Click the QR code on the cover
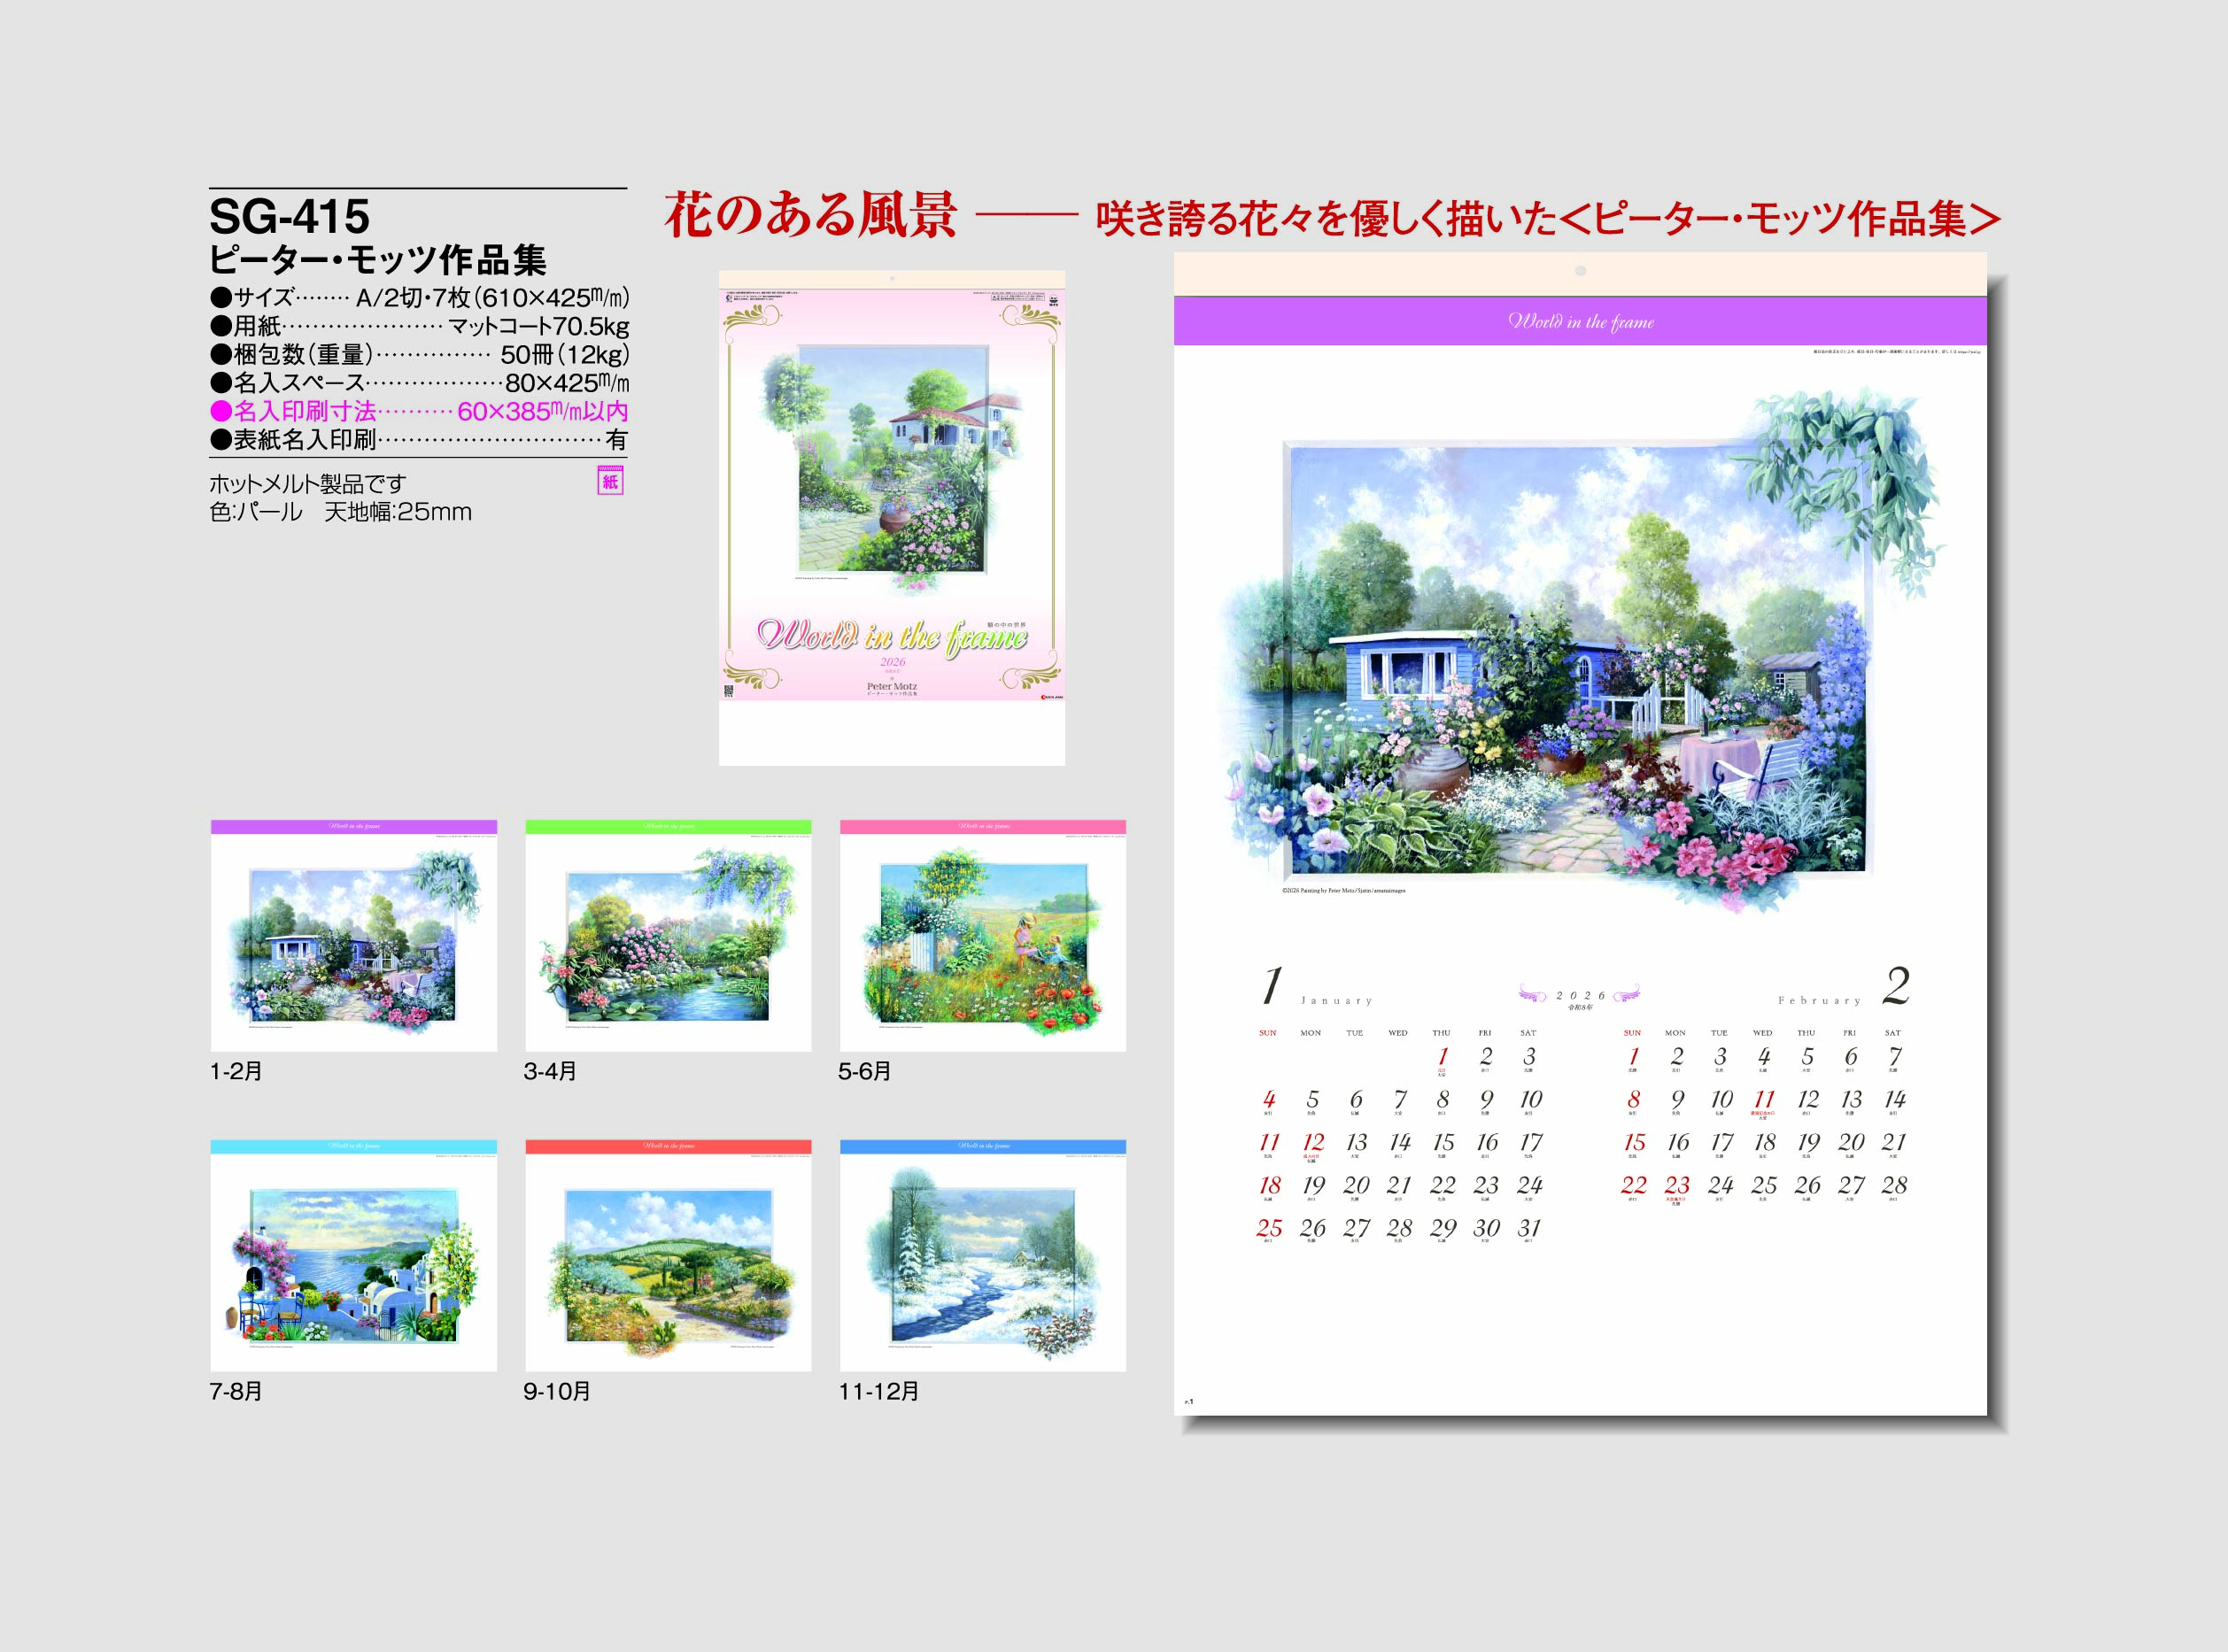The image size is (2228, 1652). [x=728, y=691]
